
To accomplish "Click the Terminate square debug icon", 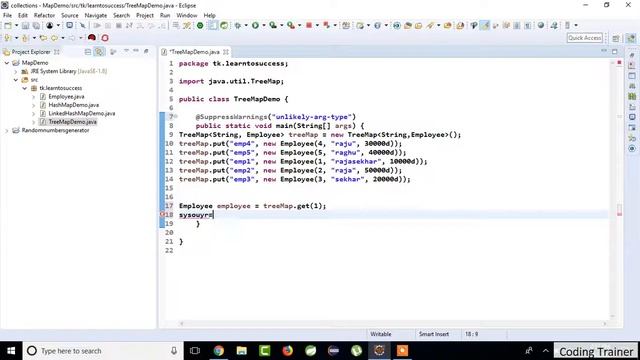I will tap(119, 25).
